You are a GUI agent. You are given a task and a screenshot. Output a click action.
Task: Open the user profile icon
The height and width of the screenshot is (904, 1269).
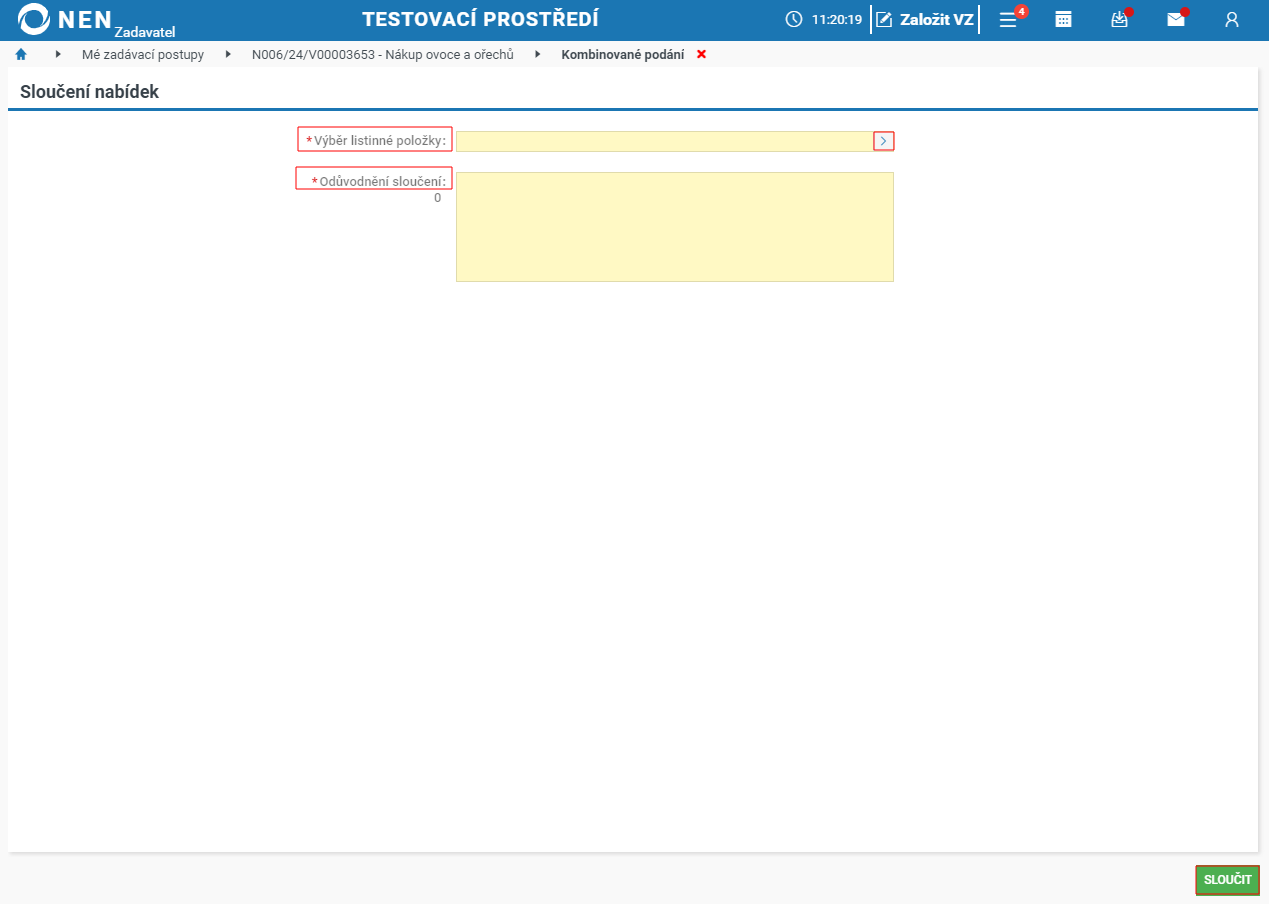[x=1232, y=19]
